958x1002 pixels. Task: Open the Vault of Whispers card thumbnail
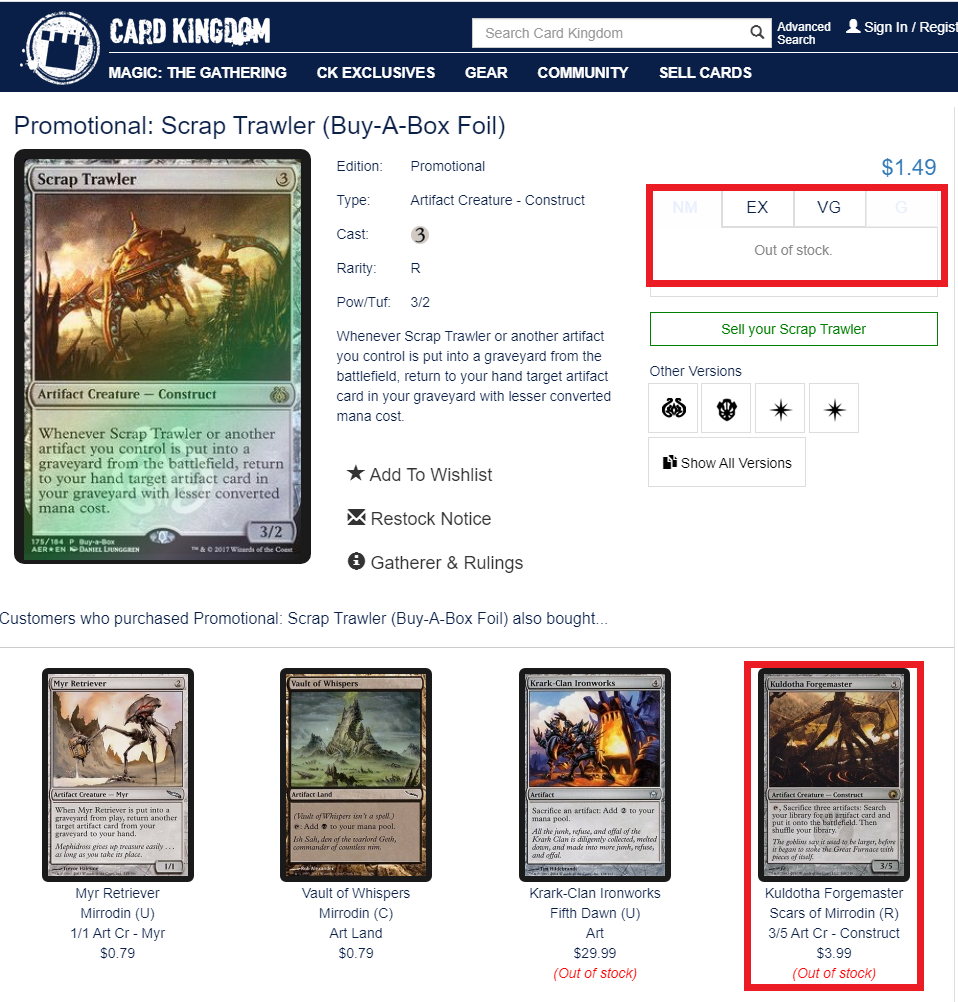(x=356, y=775)
